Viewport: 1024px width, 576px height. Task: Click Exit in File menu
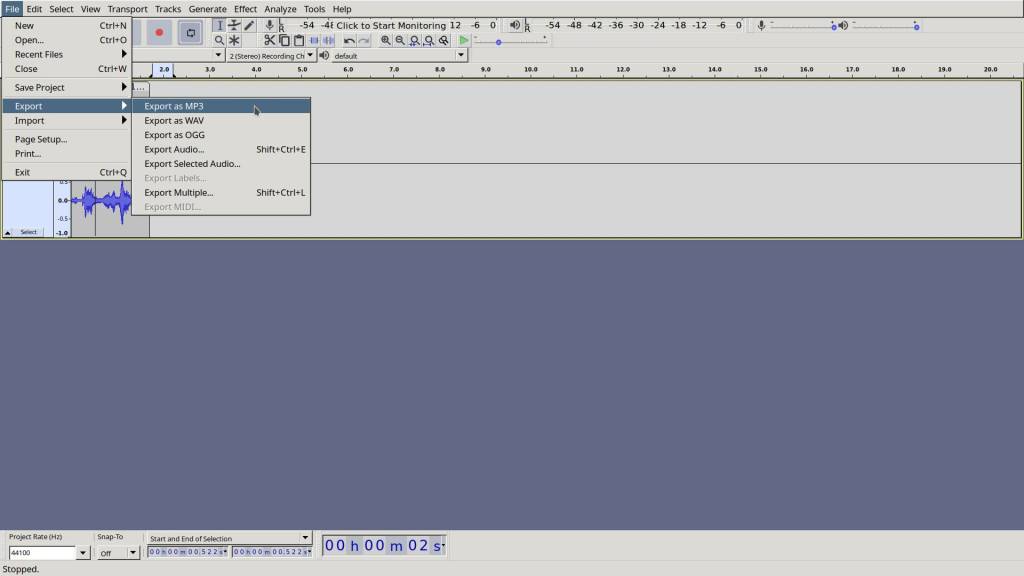(67, 172)
